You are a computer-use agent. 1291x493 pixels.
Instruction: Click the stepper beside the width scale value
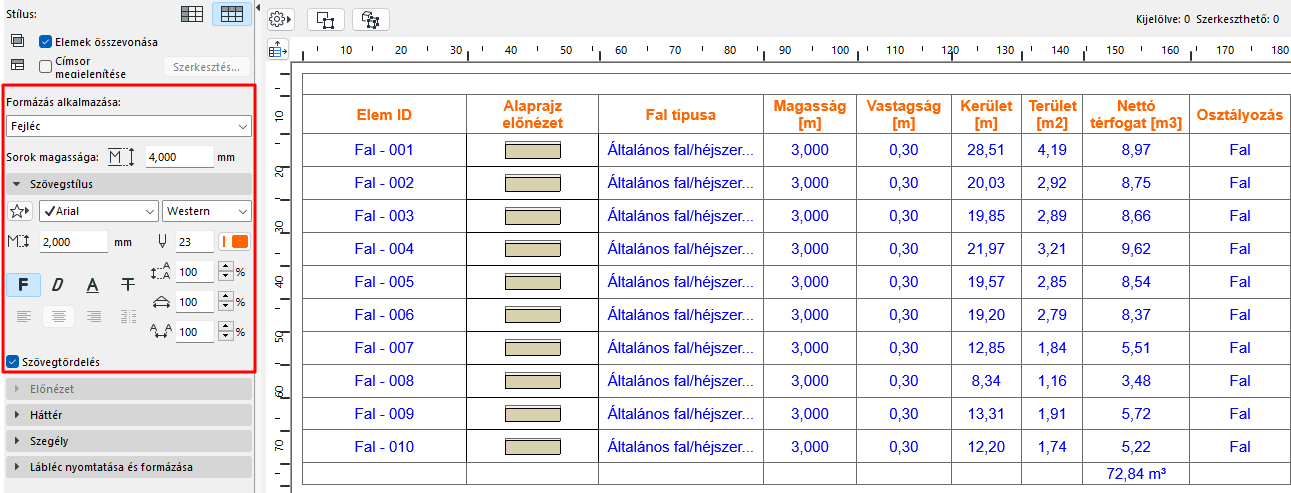[225, 301]
